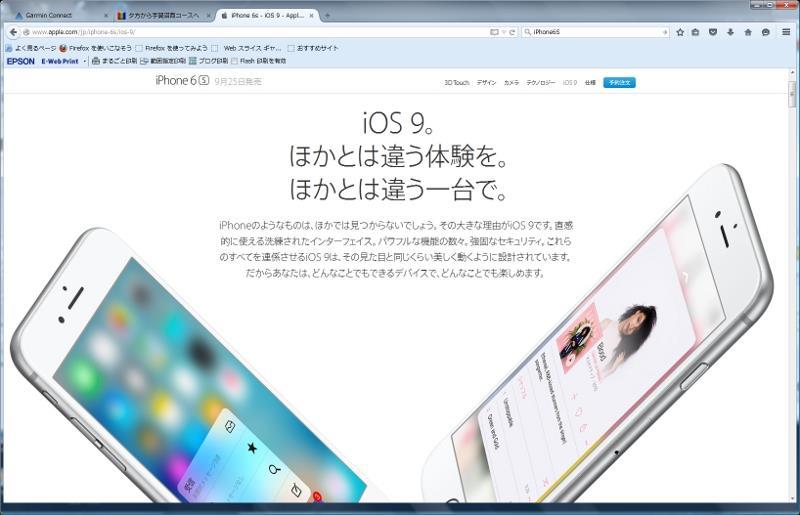
Task: Click the Firefox を使いこなそう bookmark
Action: (95, 48)
